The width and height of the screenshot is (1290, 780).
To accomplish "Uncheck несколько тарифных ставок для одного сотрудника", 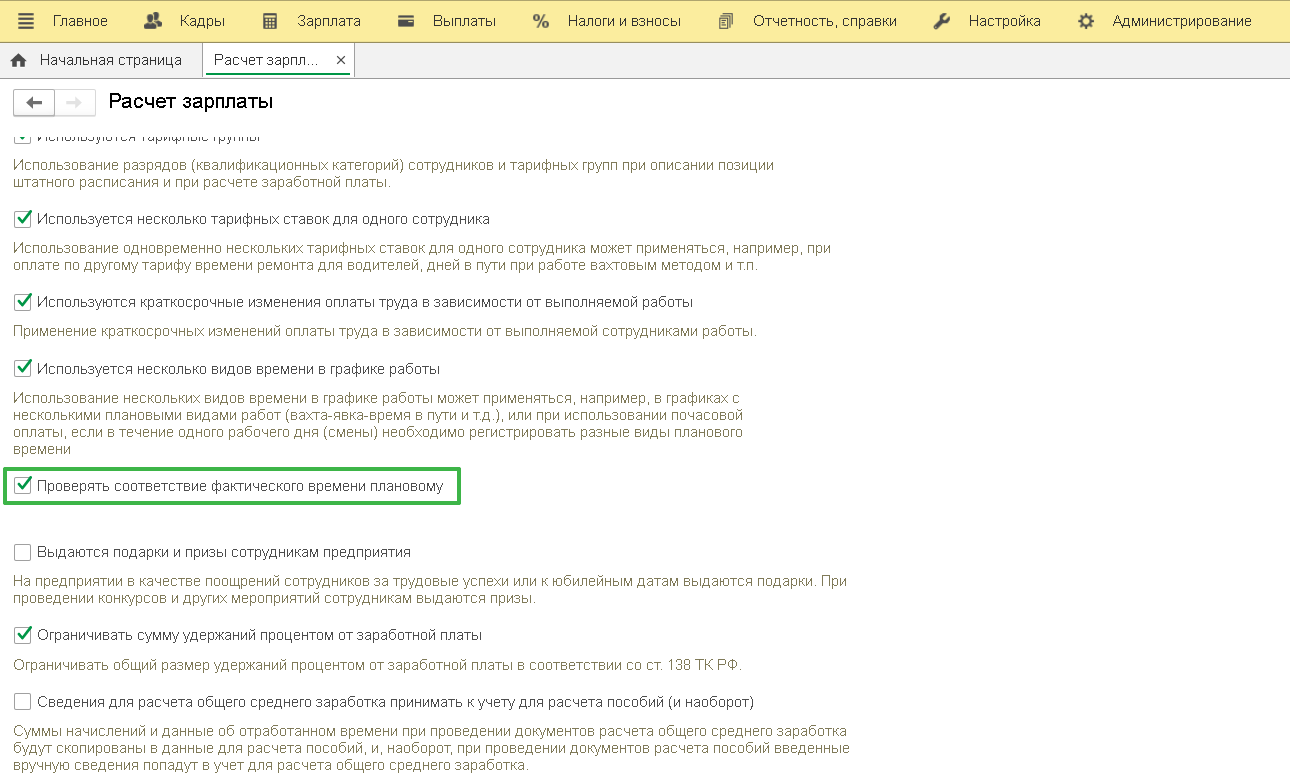I will coord(23,218).
